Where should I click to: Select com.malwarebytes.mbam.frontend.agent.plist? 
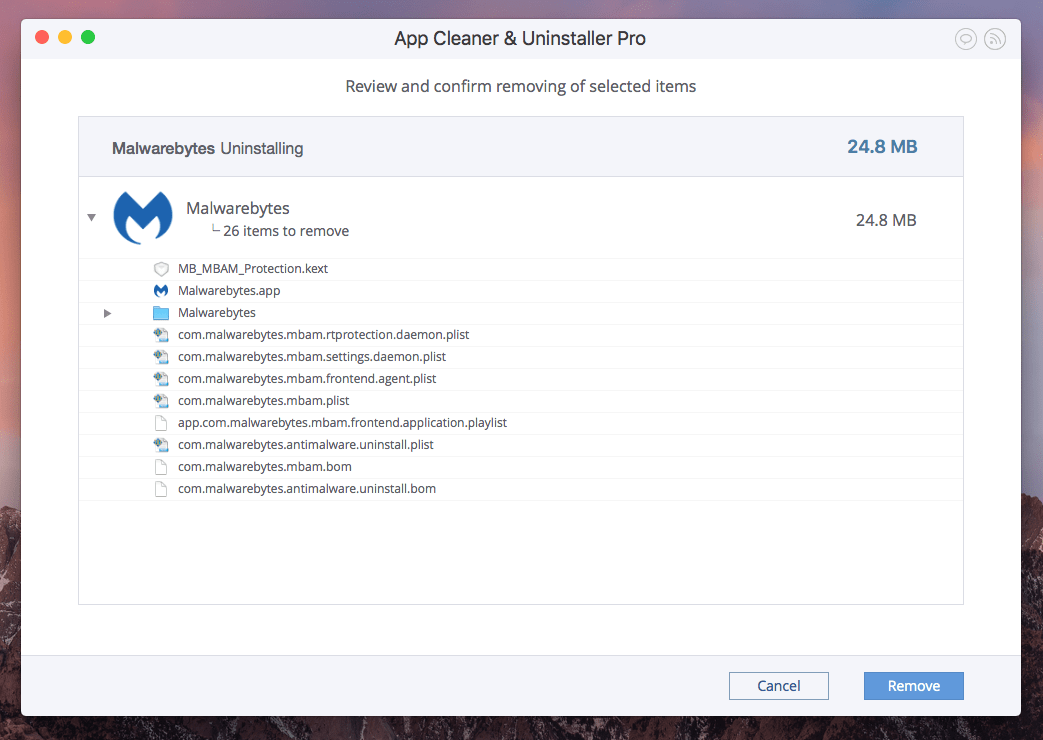tap(307, 379)
